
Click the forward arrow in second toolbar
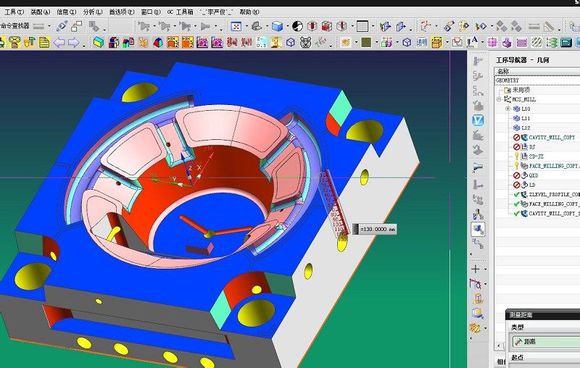[74, 43]
